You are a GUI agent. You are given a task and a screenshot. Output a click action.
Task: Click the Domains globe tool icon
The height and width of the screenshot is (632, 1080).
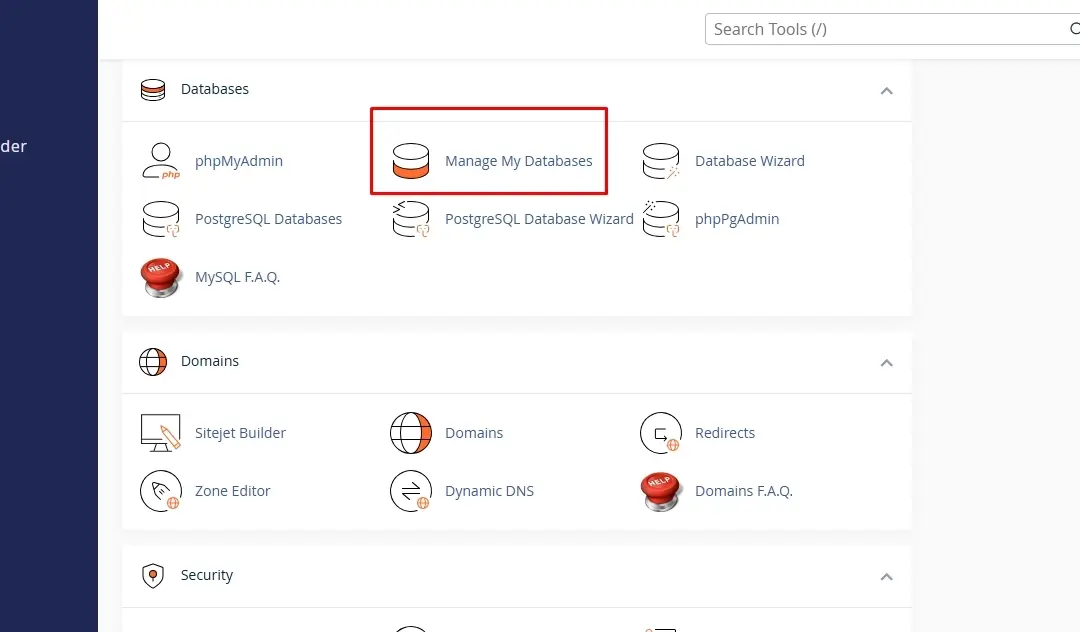coord(411,433)
